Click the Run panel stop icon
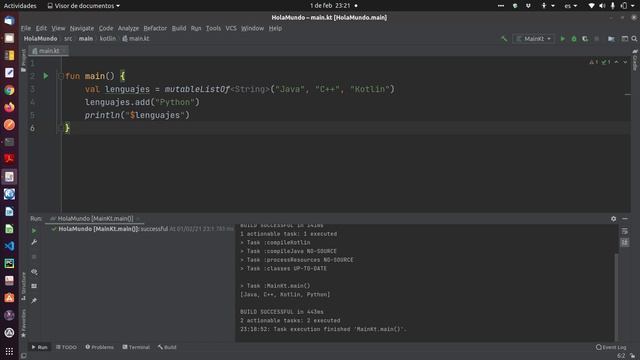Screen dimensions: 640x360 tap(34, 256)
